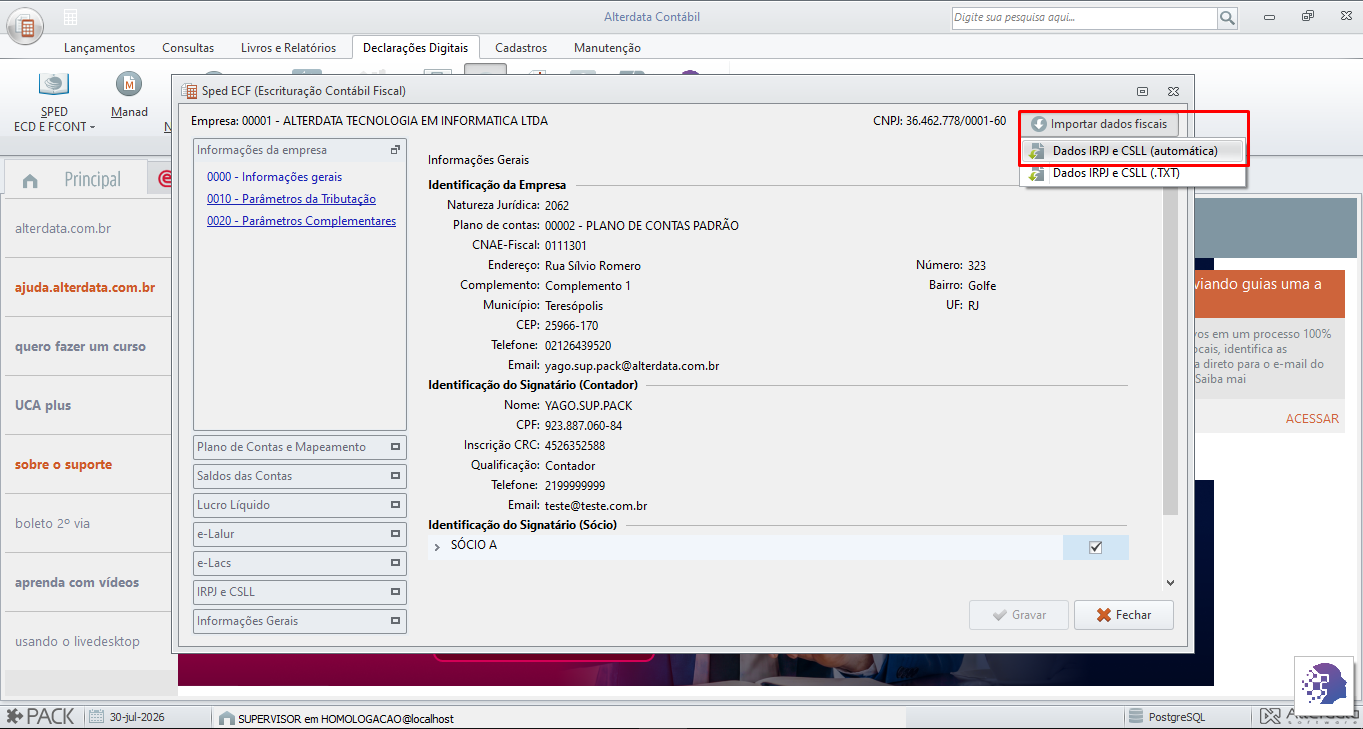Viewport: 1363px width, 729px height.
Task: Click the Fechar button
Action: (x=1123, y=615)
